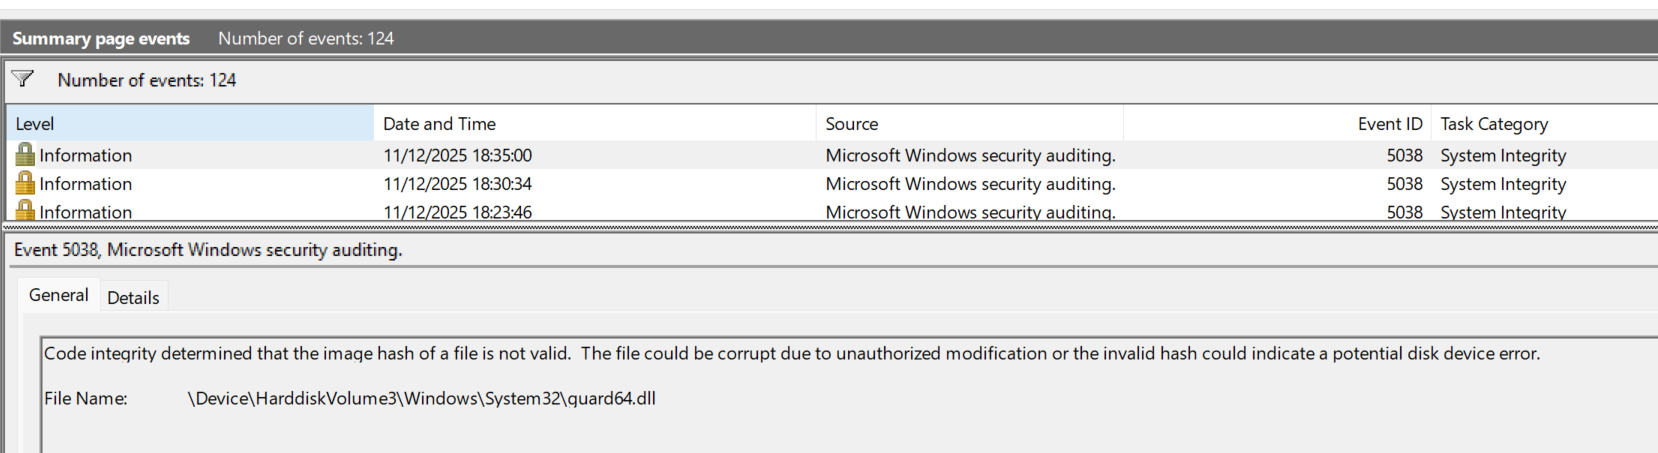Click lock icon of 18:23:46 event

click(25, 210)
